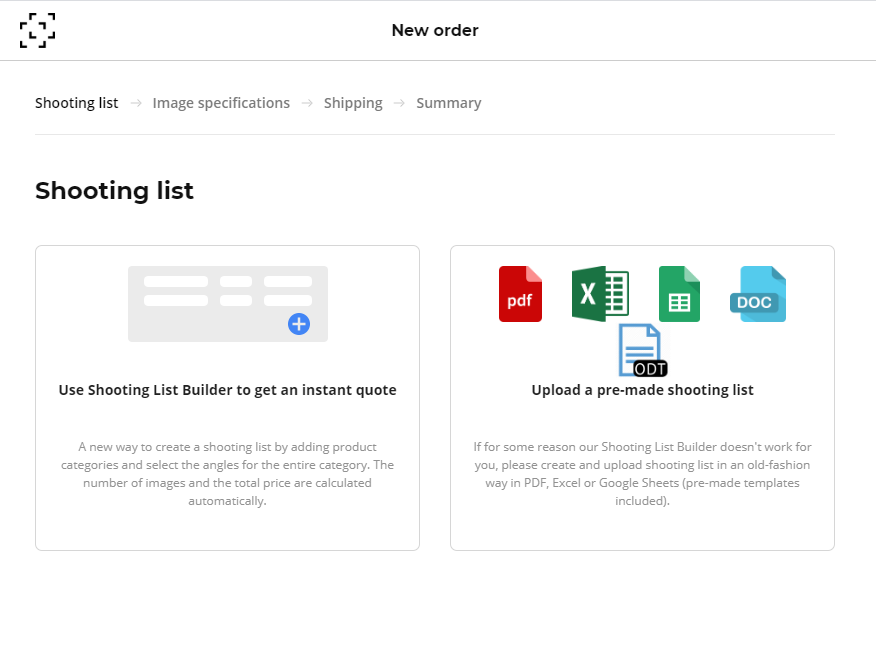The image size is (876, 656).
Task: Choose Upload a pre-made shooting list
Action: click(x=642, y=390)
